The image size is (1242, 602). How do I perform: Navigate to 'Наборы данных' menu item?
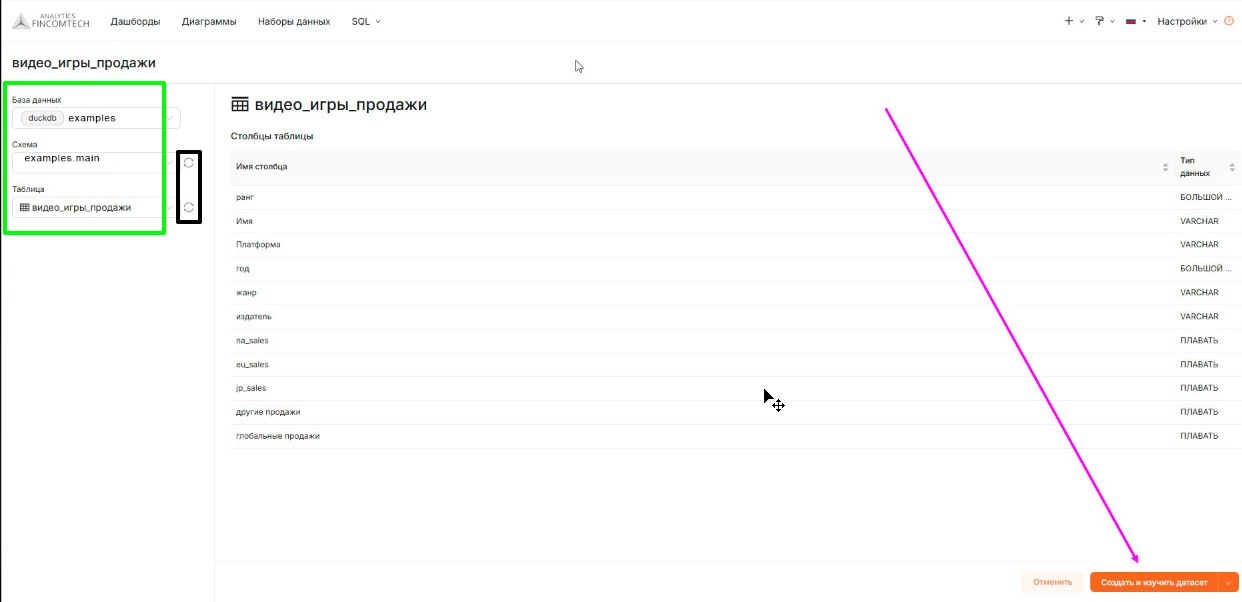pos(294,21)
